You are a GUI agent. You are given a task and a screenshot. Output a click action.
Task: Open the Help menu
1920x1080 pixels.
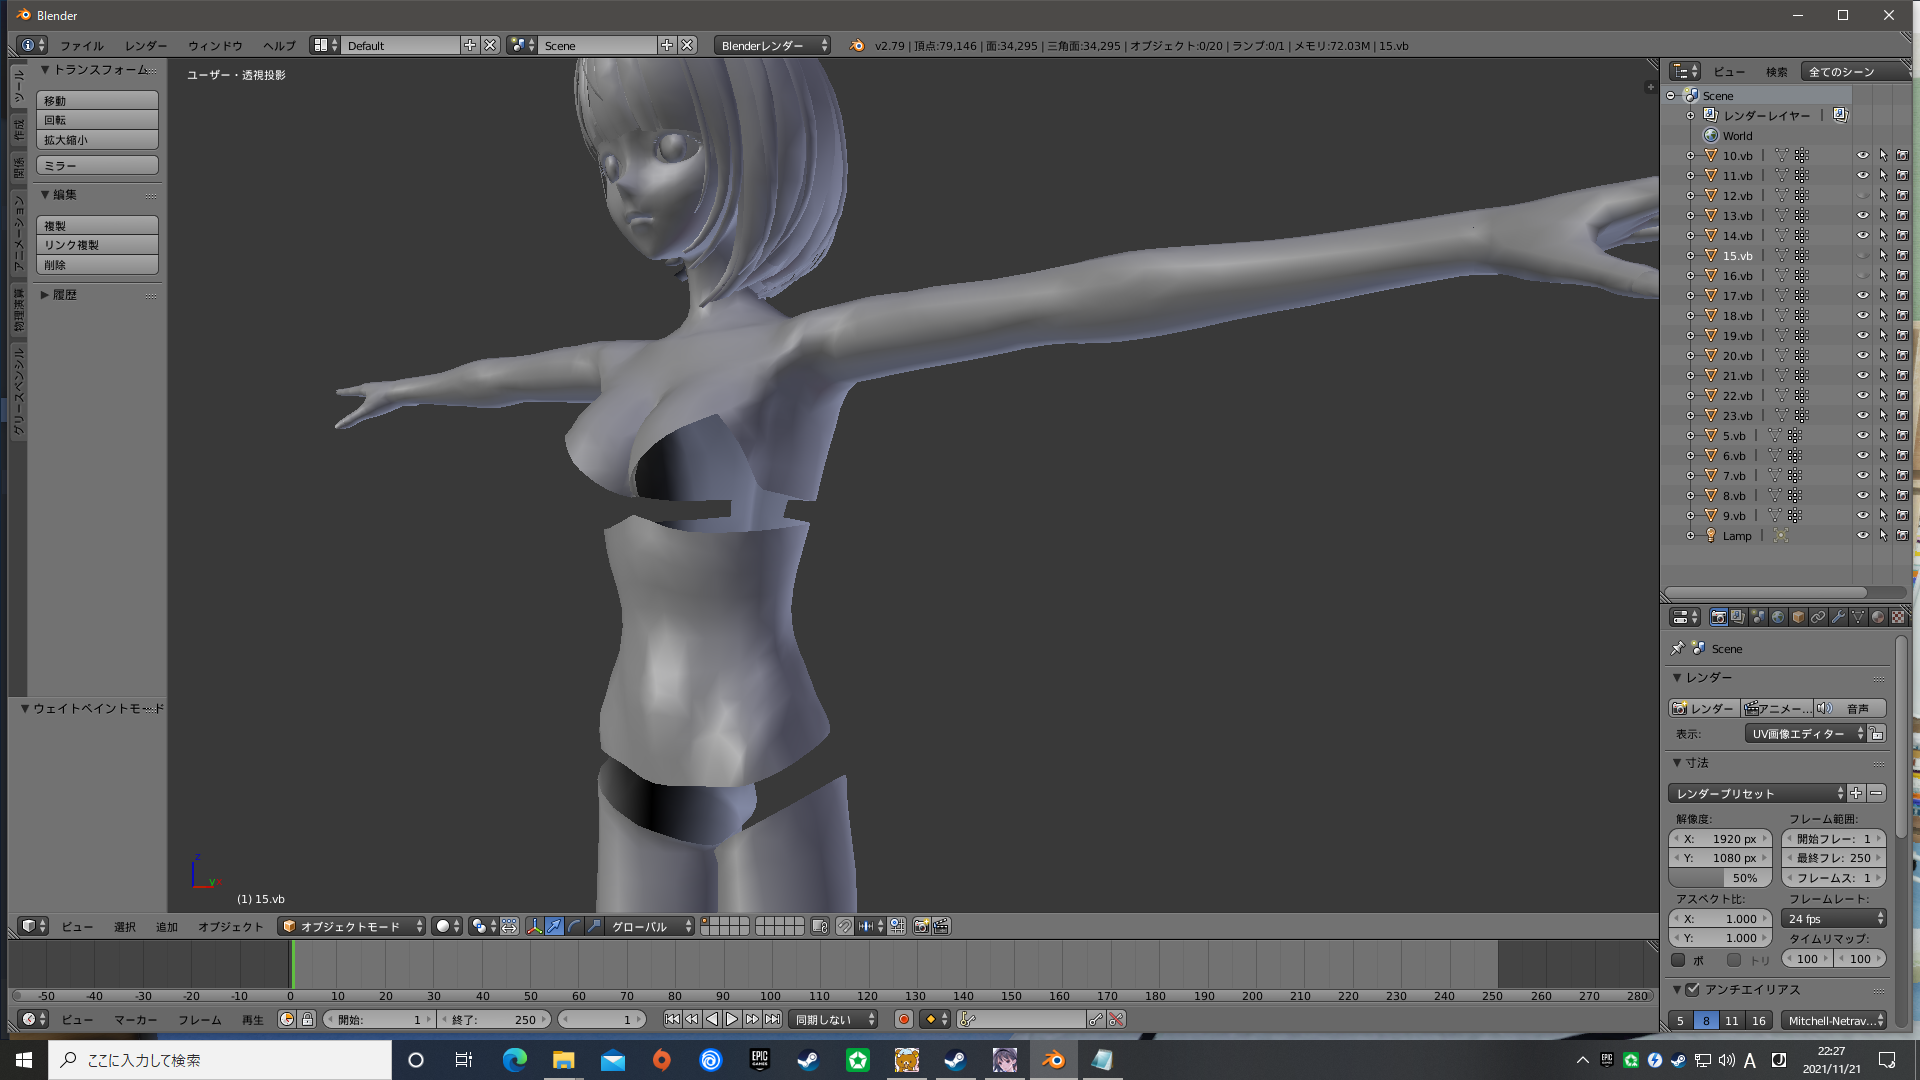pos(279,45)
